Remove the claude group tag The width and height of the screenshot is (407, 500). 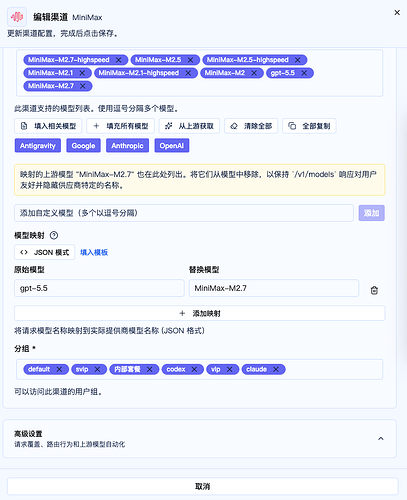[x=276, y=369]
